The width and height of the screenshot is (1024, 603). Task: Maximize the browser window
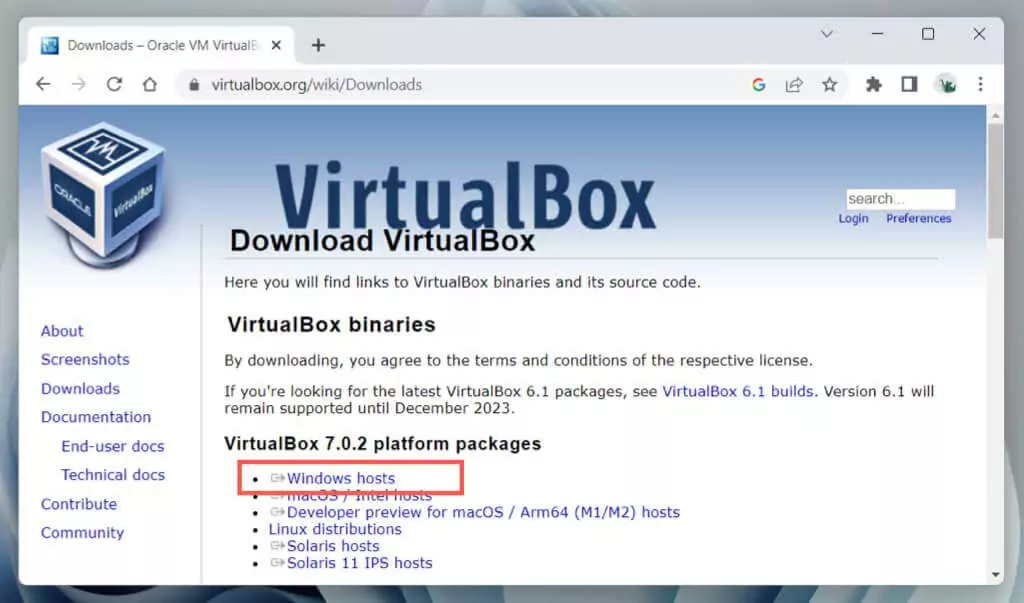coord(928,34)
